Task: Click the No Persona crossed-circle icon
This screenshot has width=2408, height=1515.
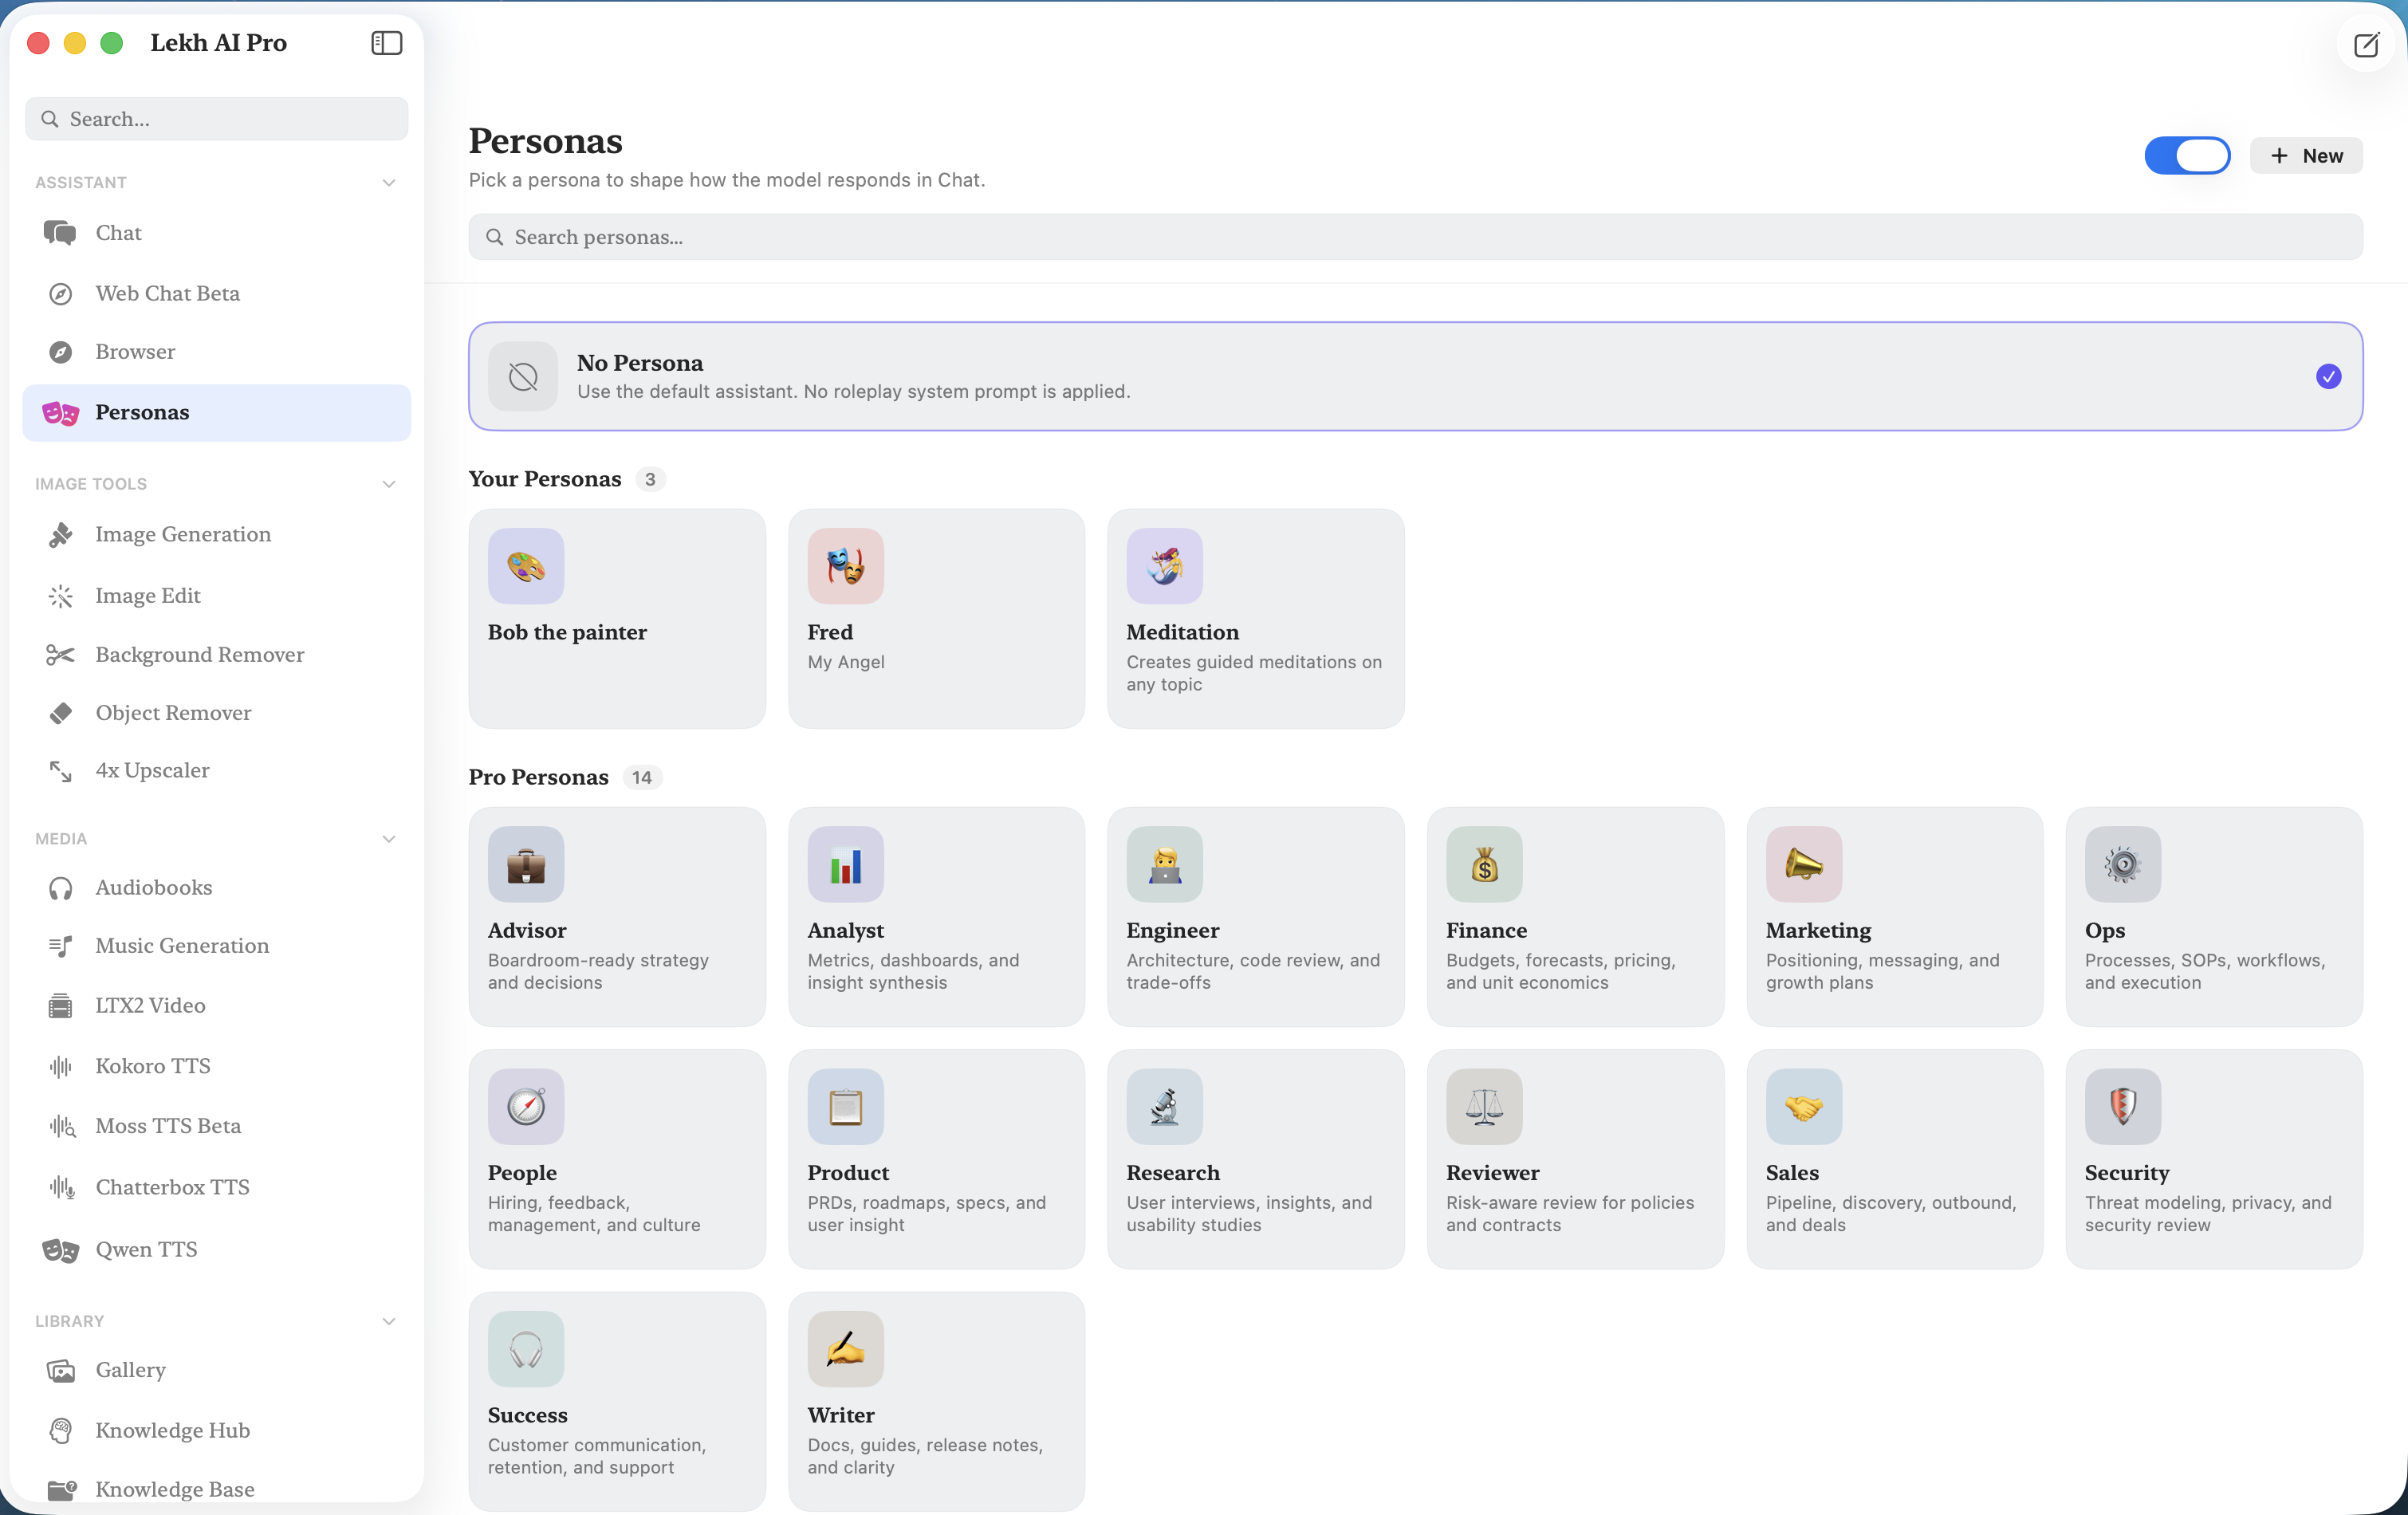Action: (x=523, y=376)
